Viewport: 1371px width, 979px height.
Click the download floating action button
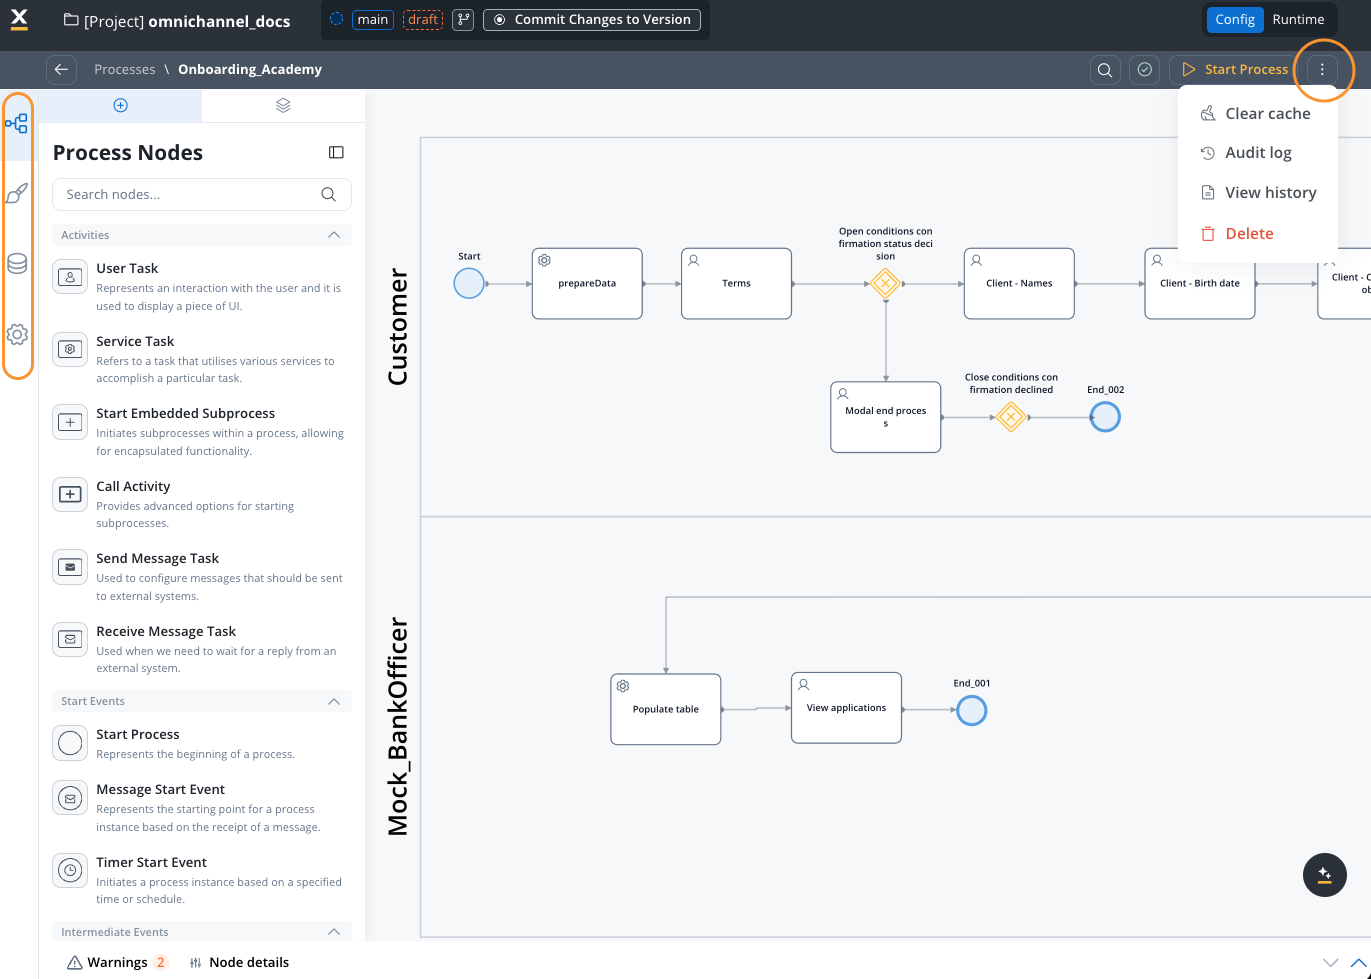point(1324,874)
